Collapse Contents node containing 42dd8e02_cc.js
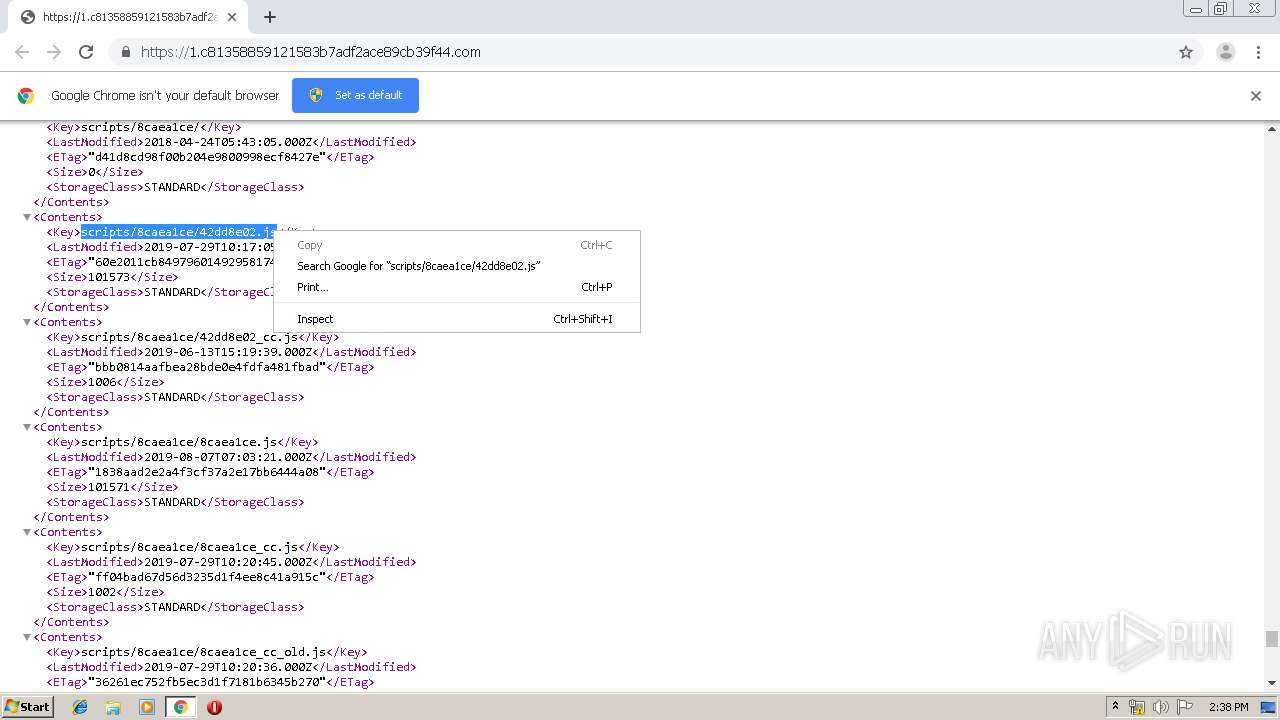This screenshot has width=1280, height=720. 27,322
